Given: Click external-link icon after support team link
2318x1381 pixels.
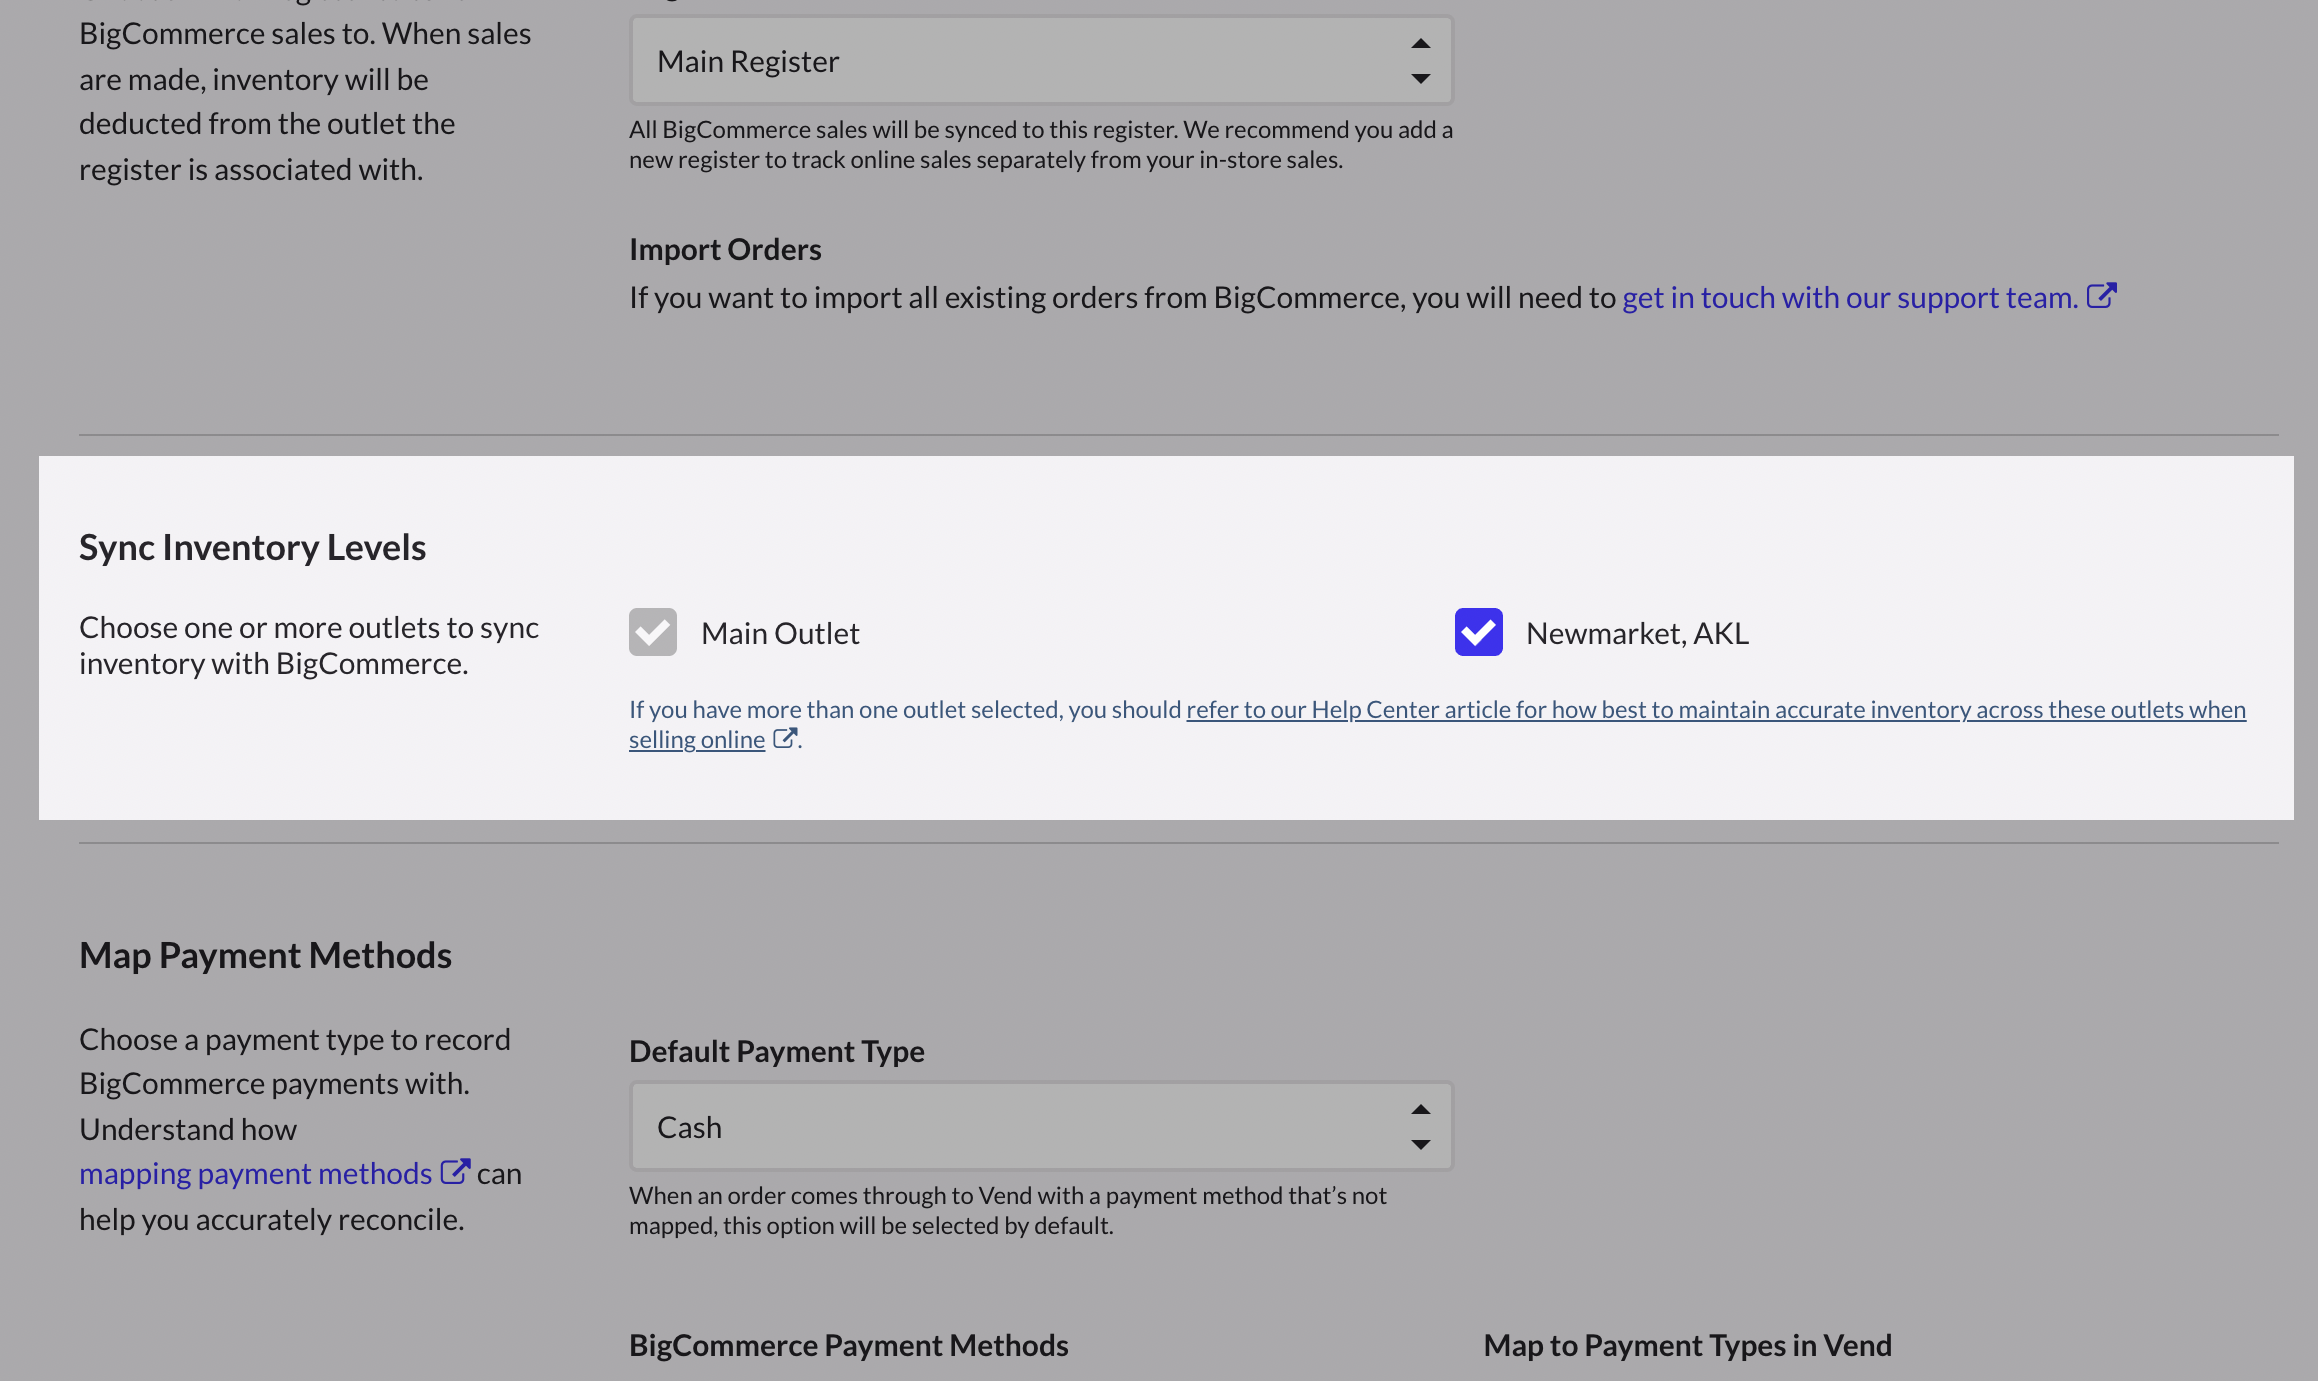Looking at the screenshot, I should click(x=2101, y=296).
